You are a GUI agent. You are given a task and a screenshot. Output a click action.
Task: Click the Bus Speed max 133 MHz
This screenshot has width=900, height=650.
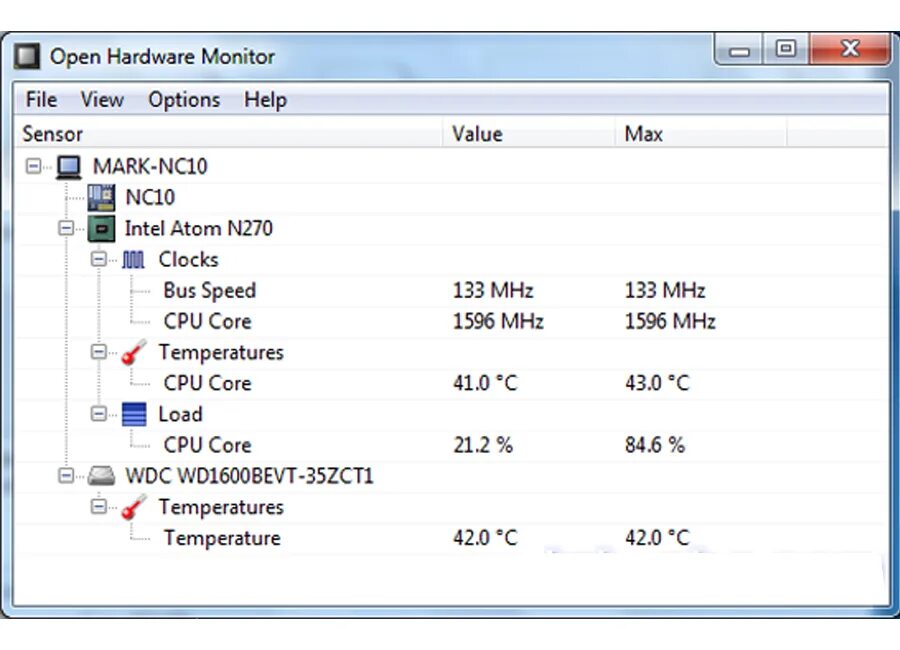(x=665, y=291)
